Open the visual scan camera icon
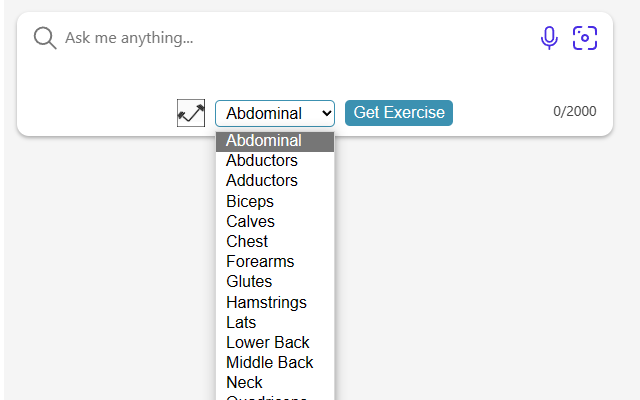 [585, 38]
